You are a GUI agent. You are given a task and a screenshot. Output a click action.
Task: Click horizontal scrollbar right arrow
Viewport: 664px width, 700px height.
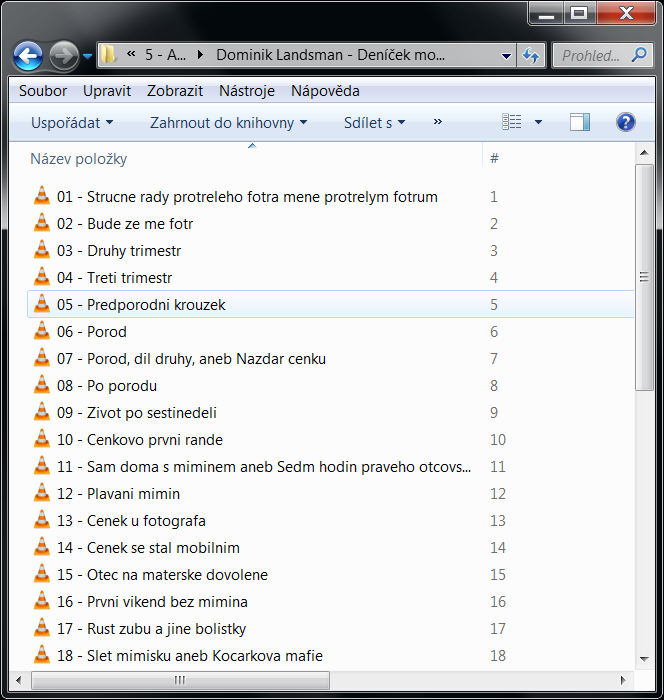[623, 680]
